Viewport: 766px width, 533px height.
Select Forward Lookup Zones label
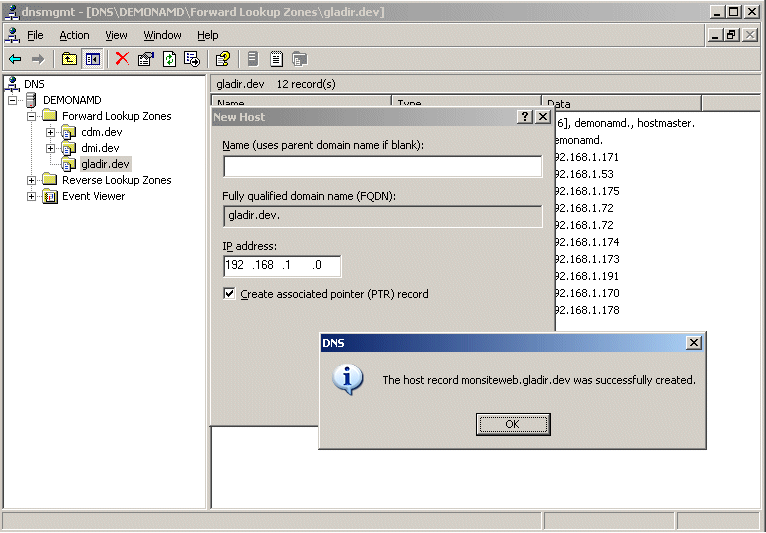click(x=117, y=116)
